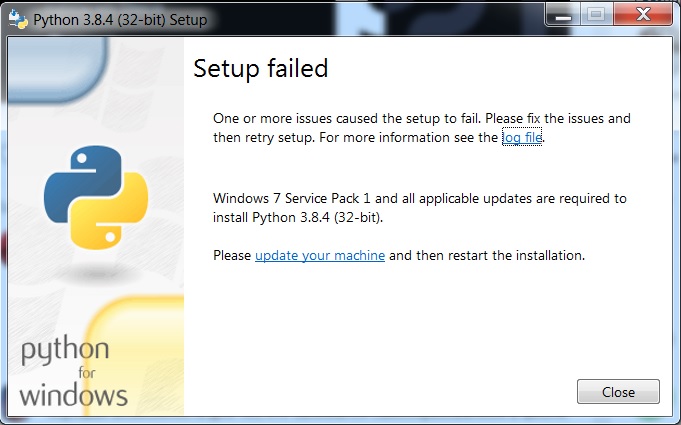Viewport: 681px width, 425px height.
Task: Click 'then restart the installation' text
Action: (486, 255)
